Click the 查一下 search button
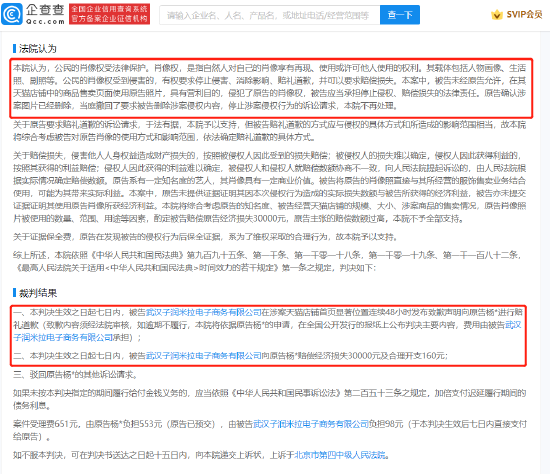This screenshot has width=550, height=474. pyautogui.click(x=400, y=15)
